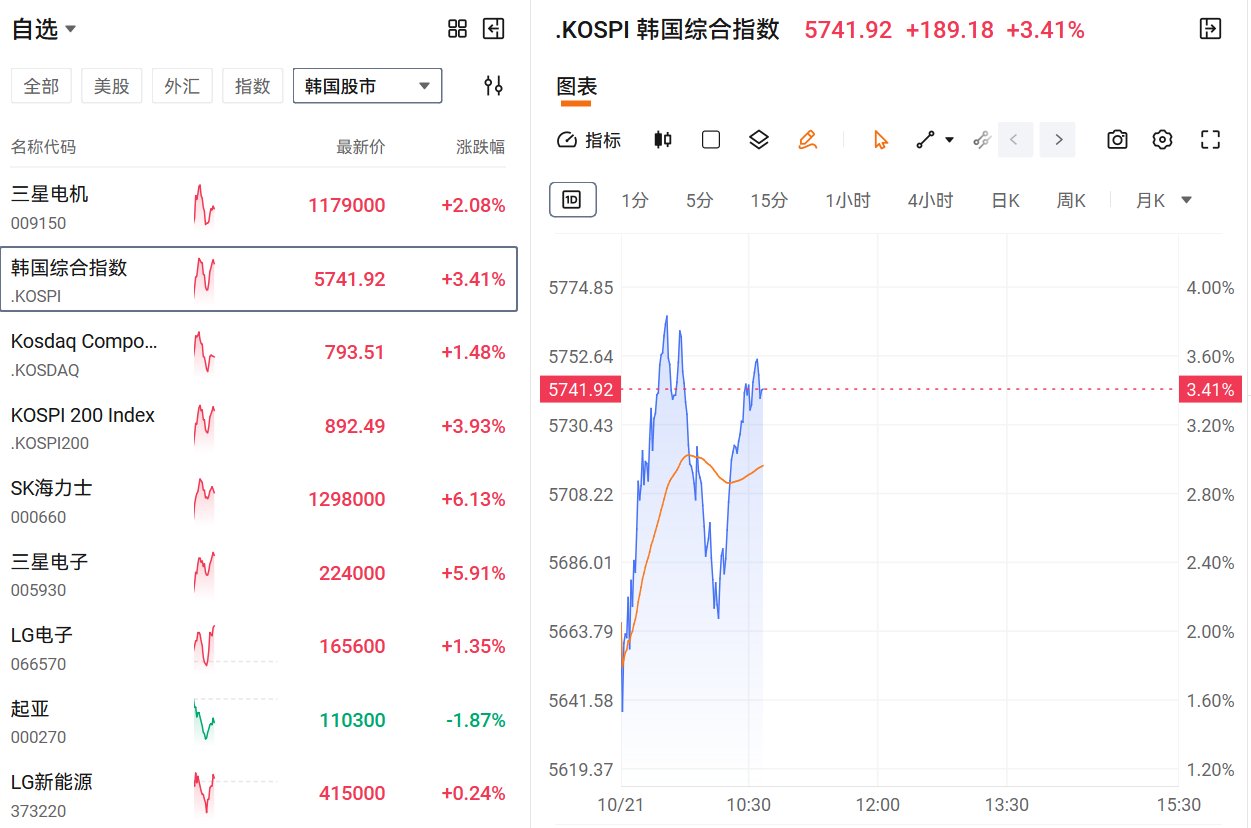Take a chart snapshot with camera icon

click(x=1117, y=140)
